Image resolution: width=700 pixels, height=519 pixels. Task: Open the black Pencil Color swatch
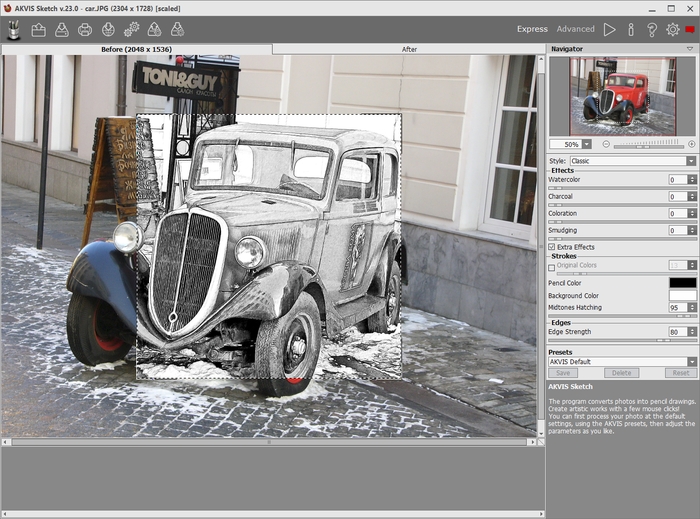click(x=683, y=282)
